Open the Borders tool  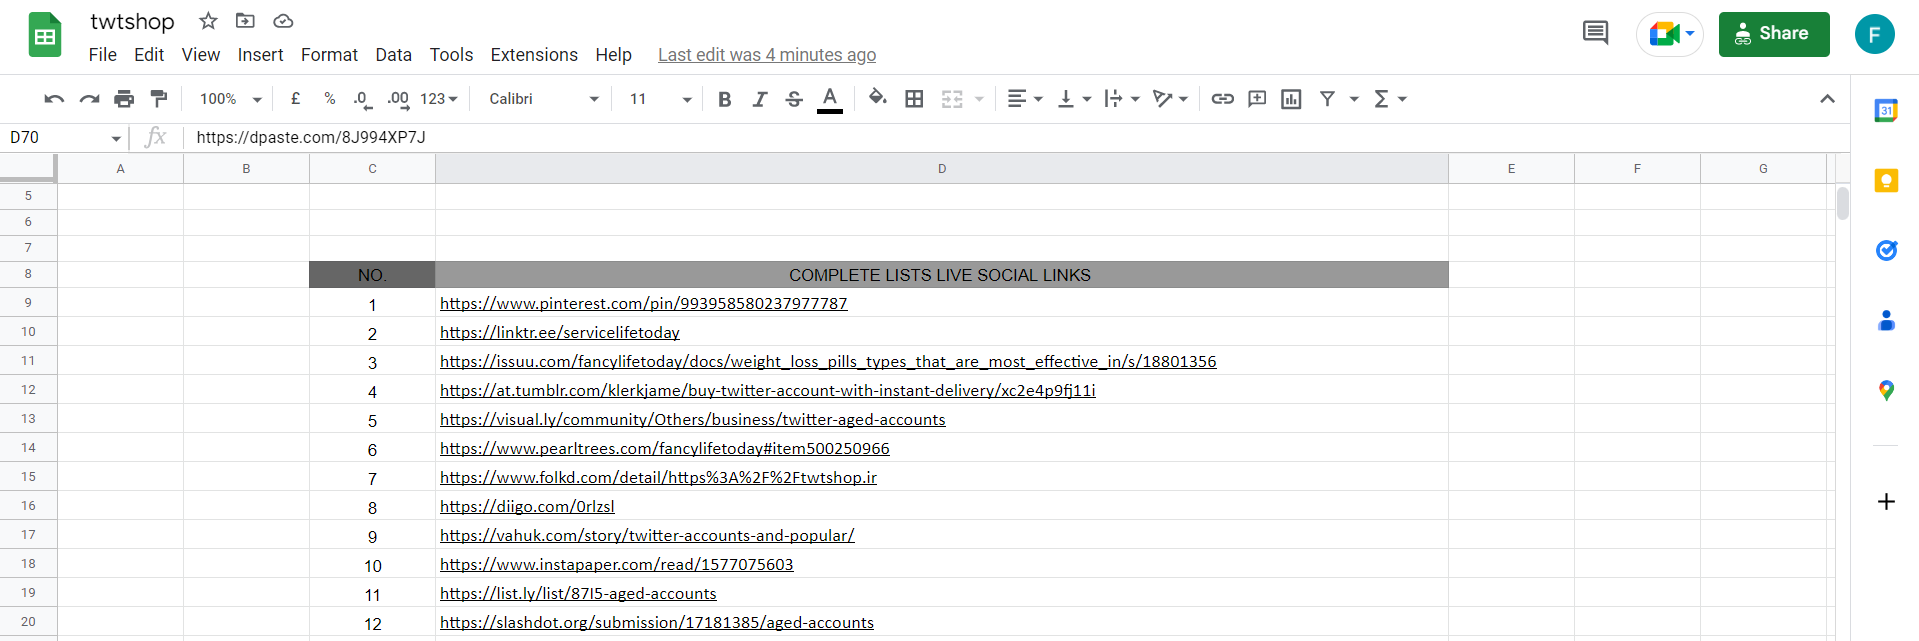914,99
